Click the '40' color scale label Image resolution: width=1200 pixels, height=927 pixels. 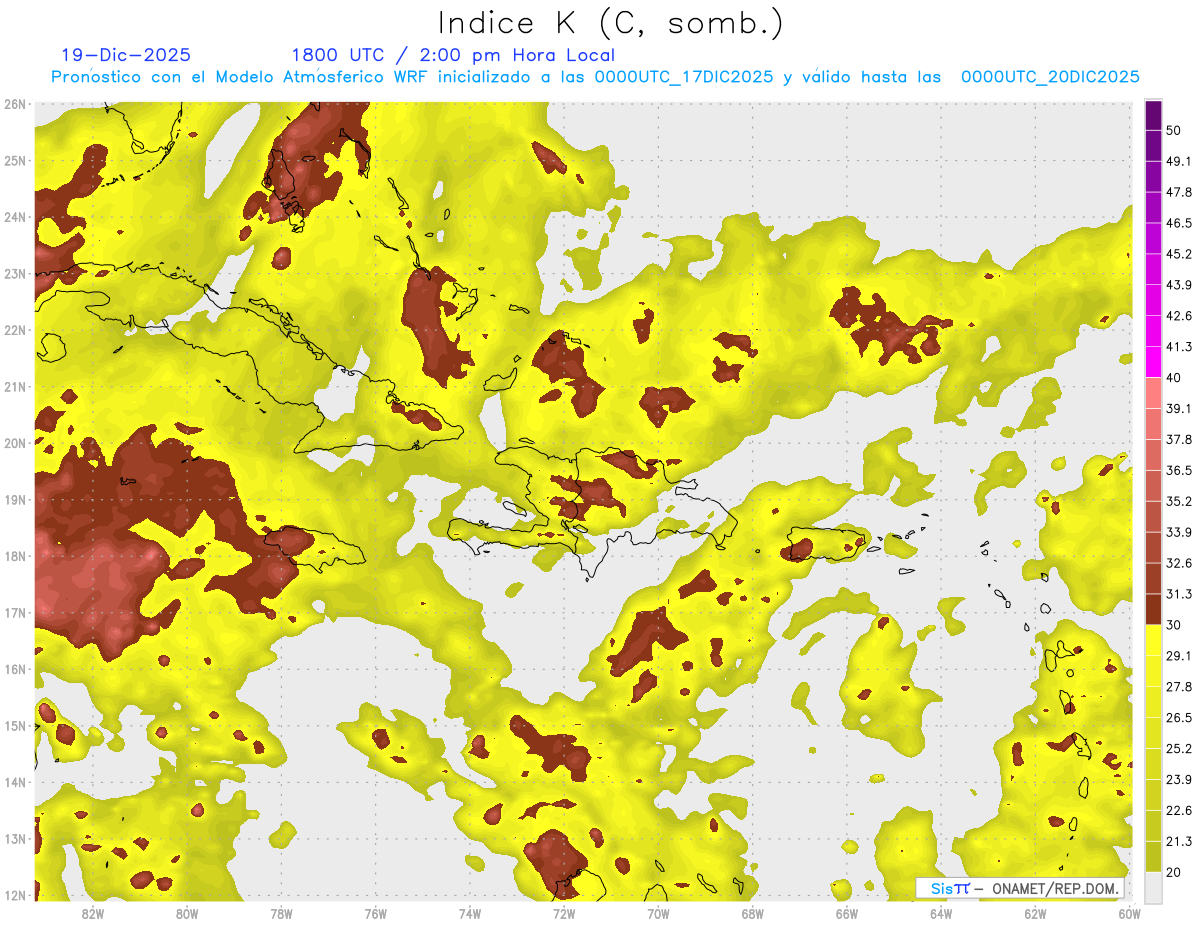click(x=1174, y=377)
